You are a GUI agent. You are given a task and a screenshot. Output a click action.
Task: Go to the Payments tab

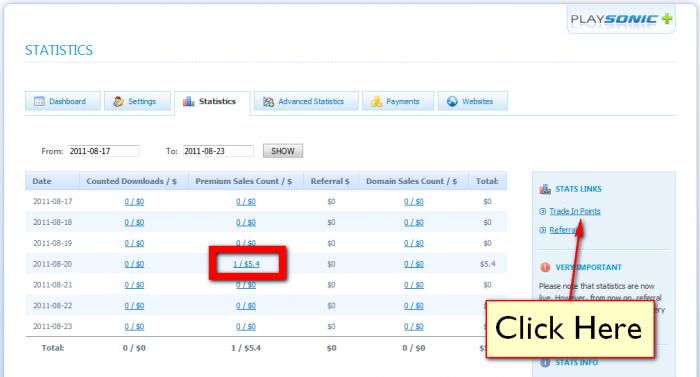398,101
